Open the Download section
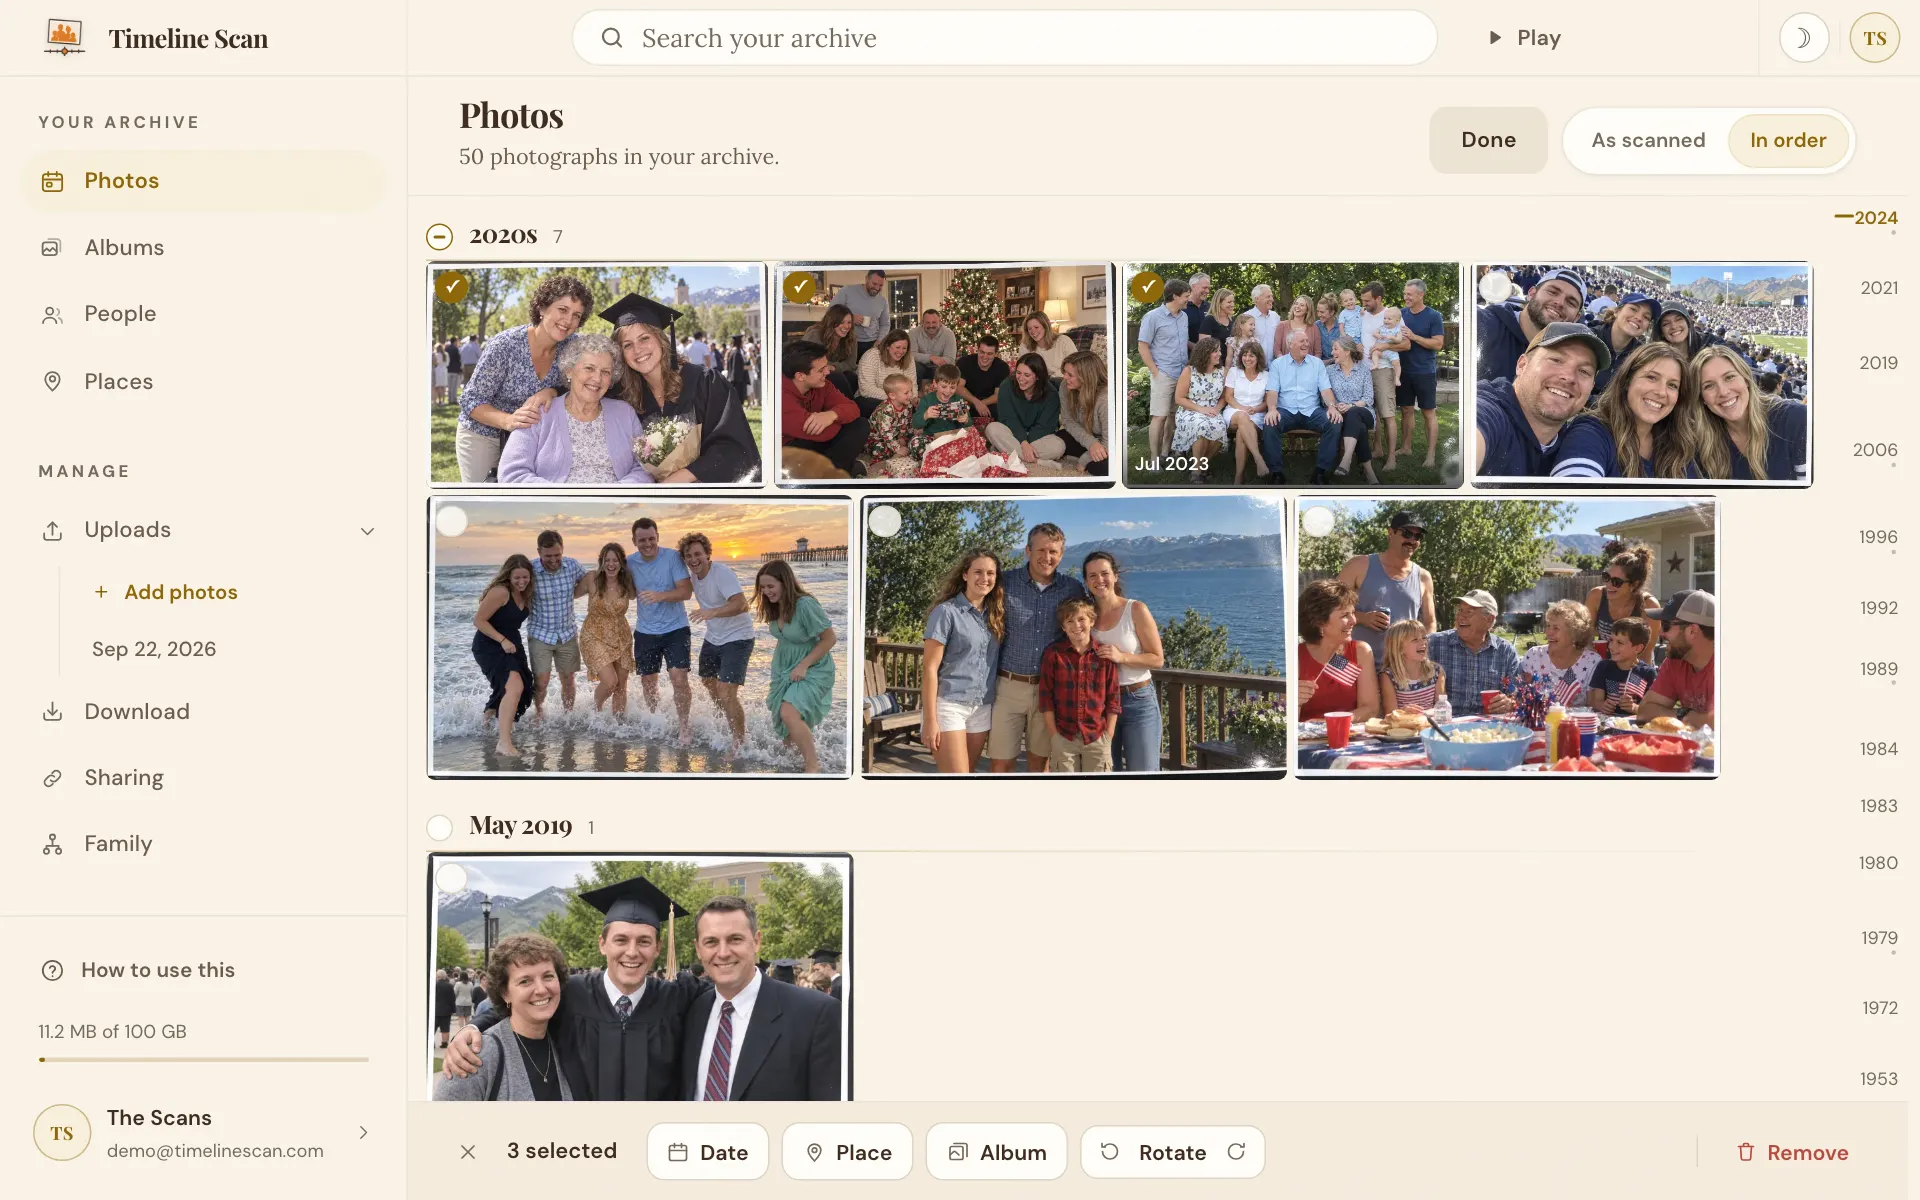1920x1200 pixels. (203, 711)
